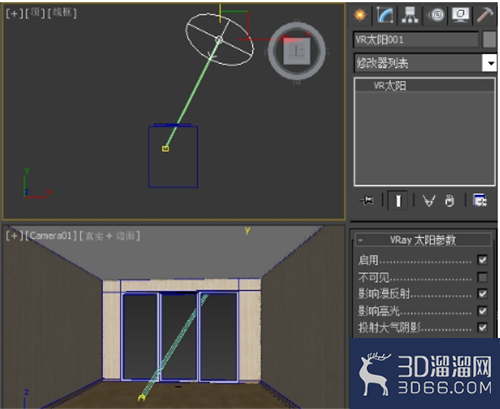Click Make Unique icon
Screen dimensions: 500x409
click(x=429, y=201)
